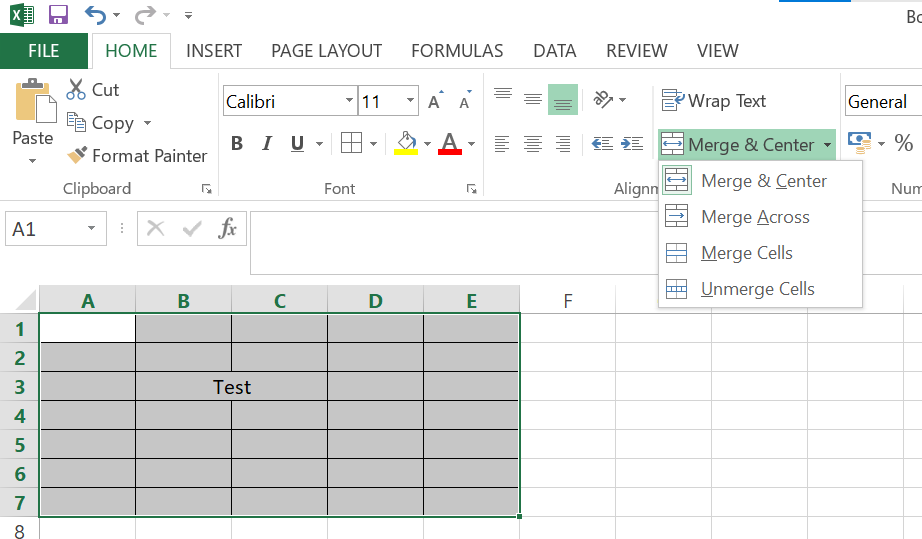Toggle Align Right

point(563,143)
